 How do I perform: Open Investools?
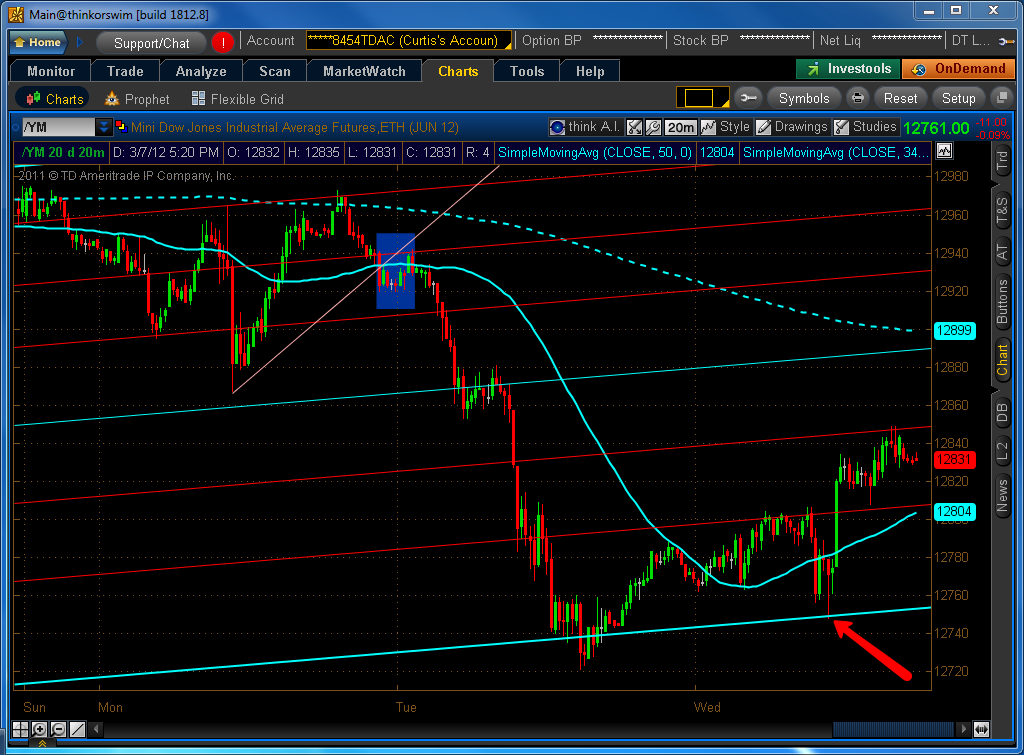(x=848, y=69)
